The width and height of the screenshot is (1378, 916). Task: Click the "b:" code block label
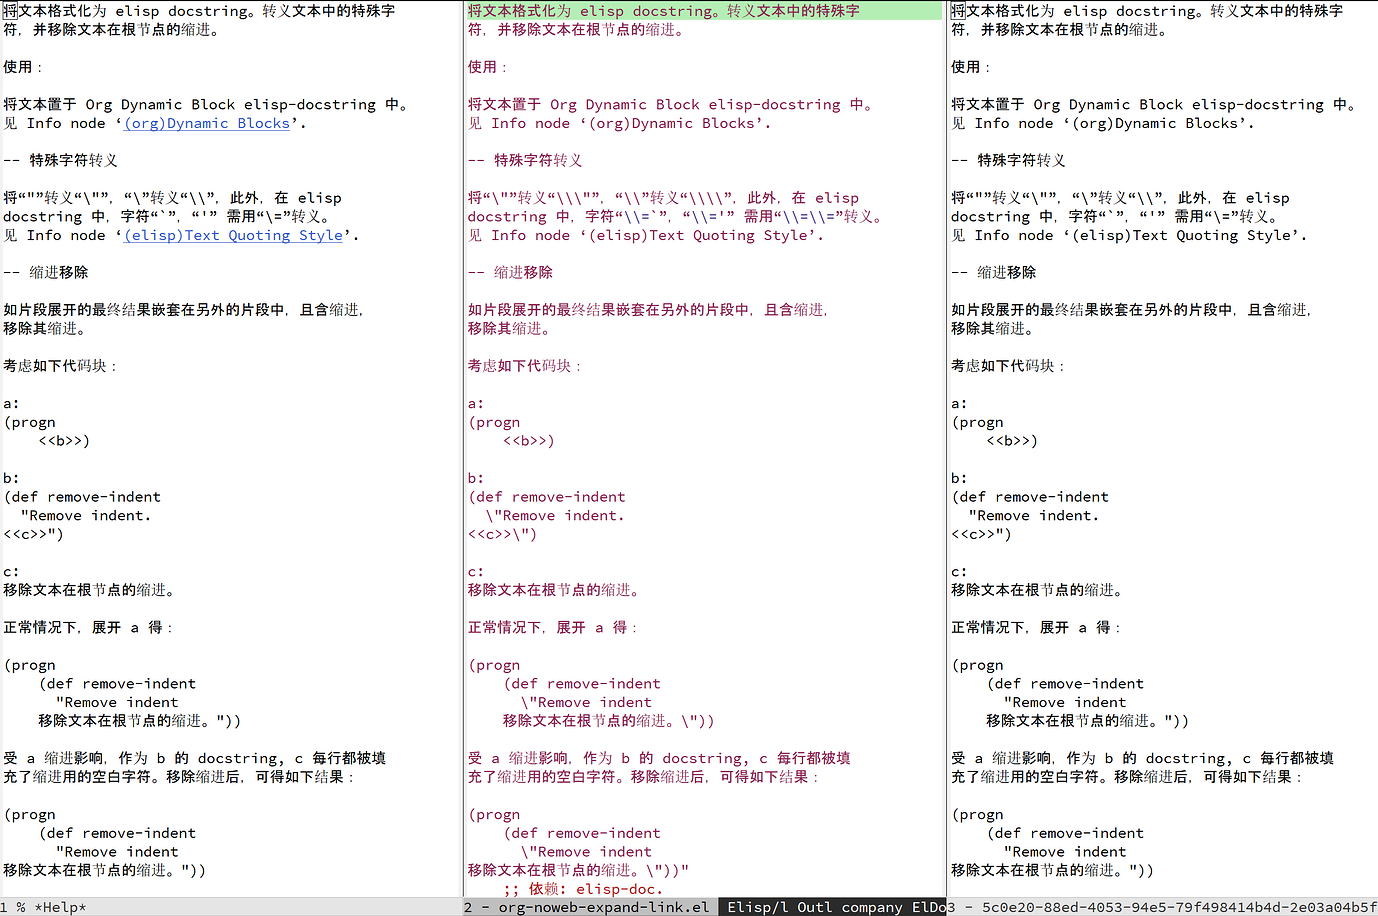click(x=10, y=478)
